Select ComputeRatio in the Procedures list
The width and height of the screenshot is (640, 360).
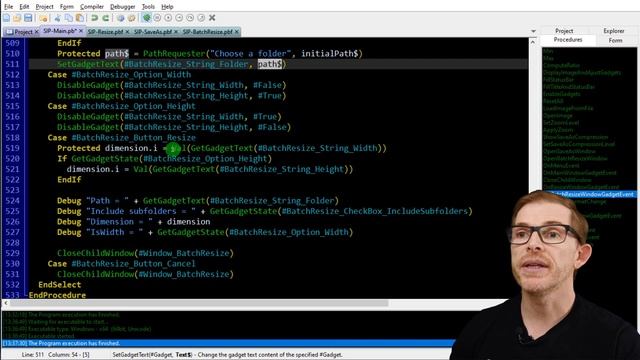pos(561,65)
